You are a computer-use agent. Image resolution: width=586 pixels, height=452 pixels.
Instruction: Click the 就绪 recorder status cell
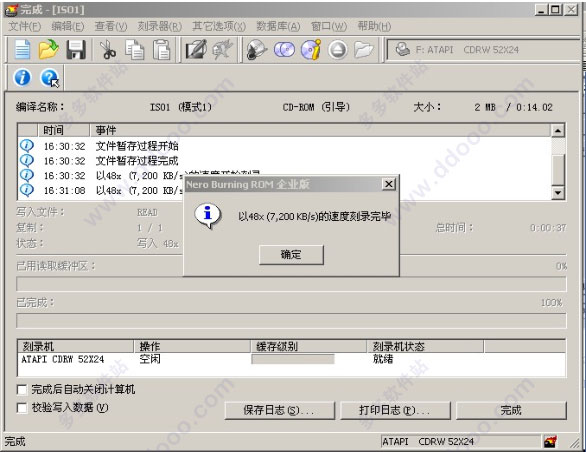tap(383, 359)
